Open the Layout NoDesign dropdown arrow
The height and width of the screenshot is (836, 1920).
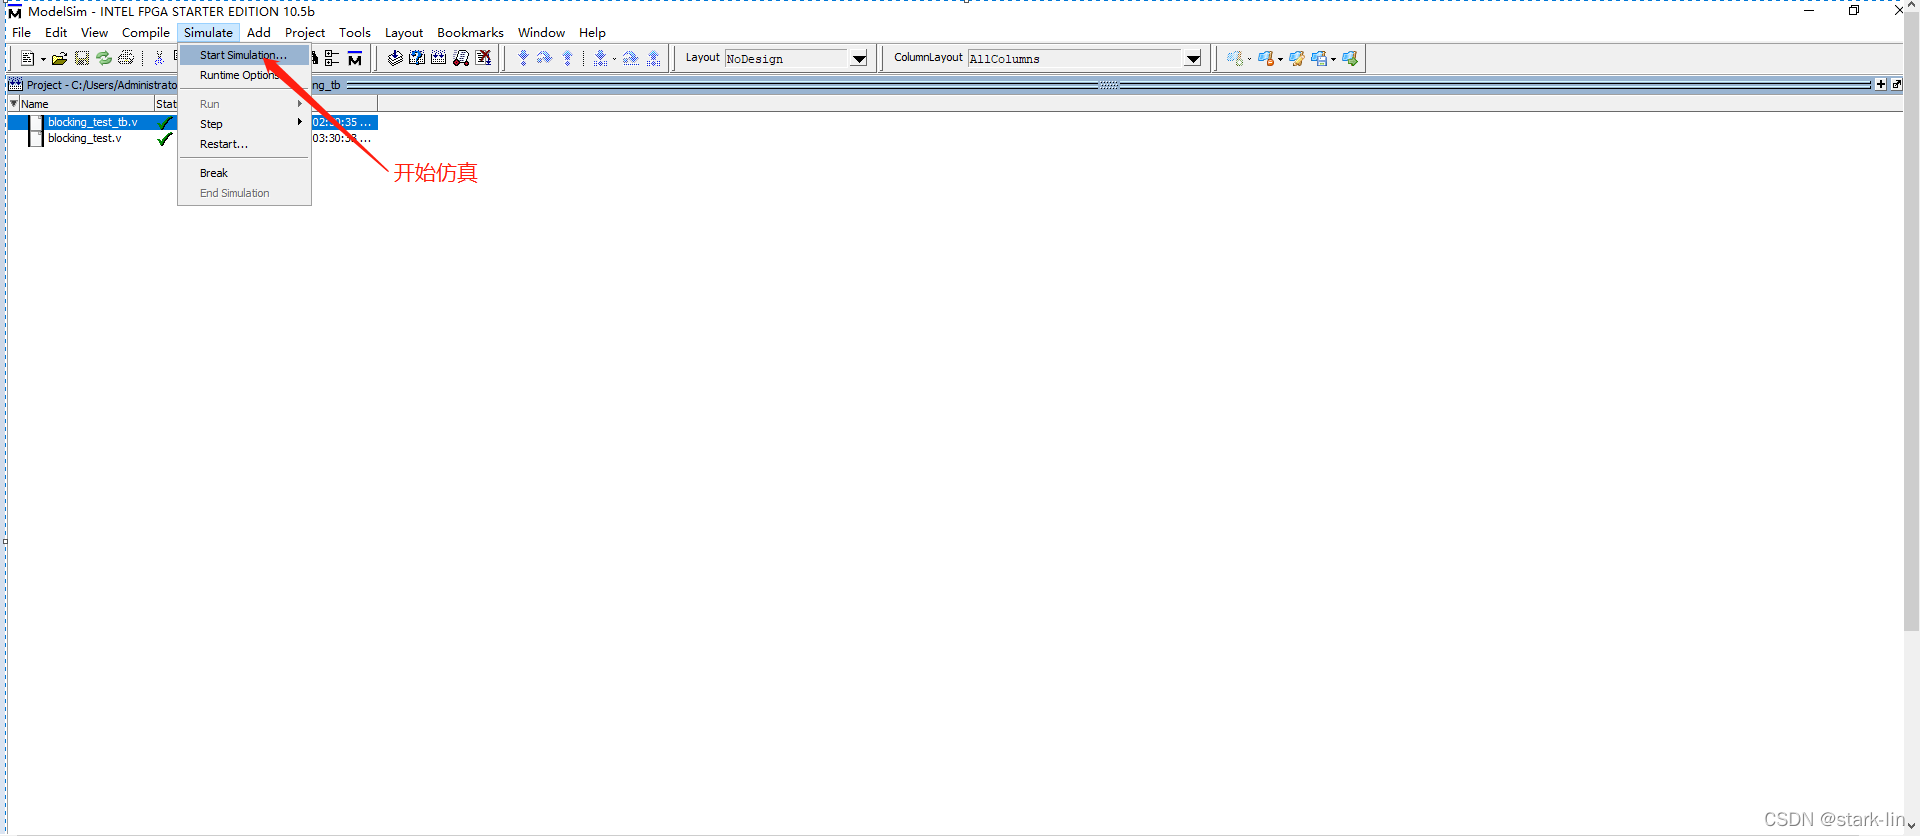pyautogui.click(x=859, y=59)
